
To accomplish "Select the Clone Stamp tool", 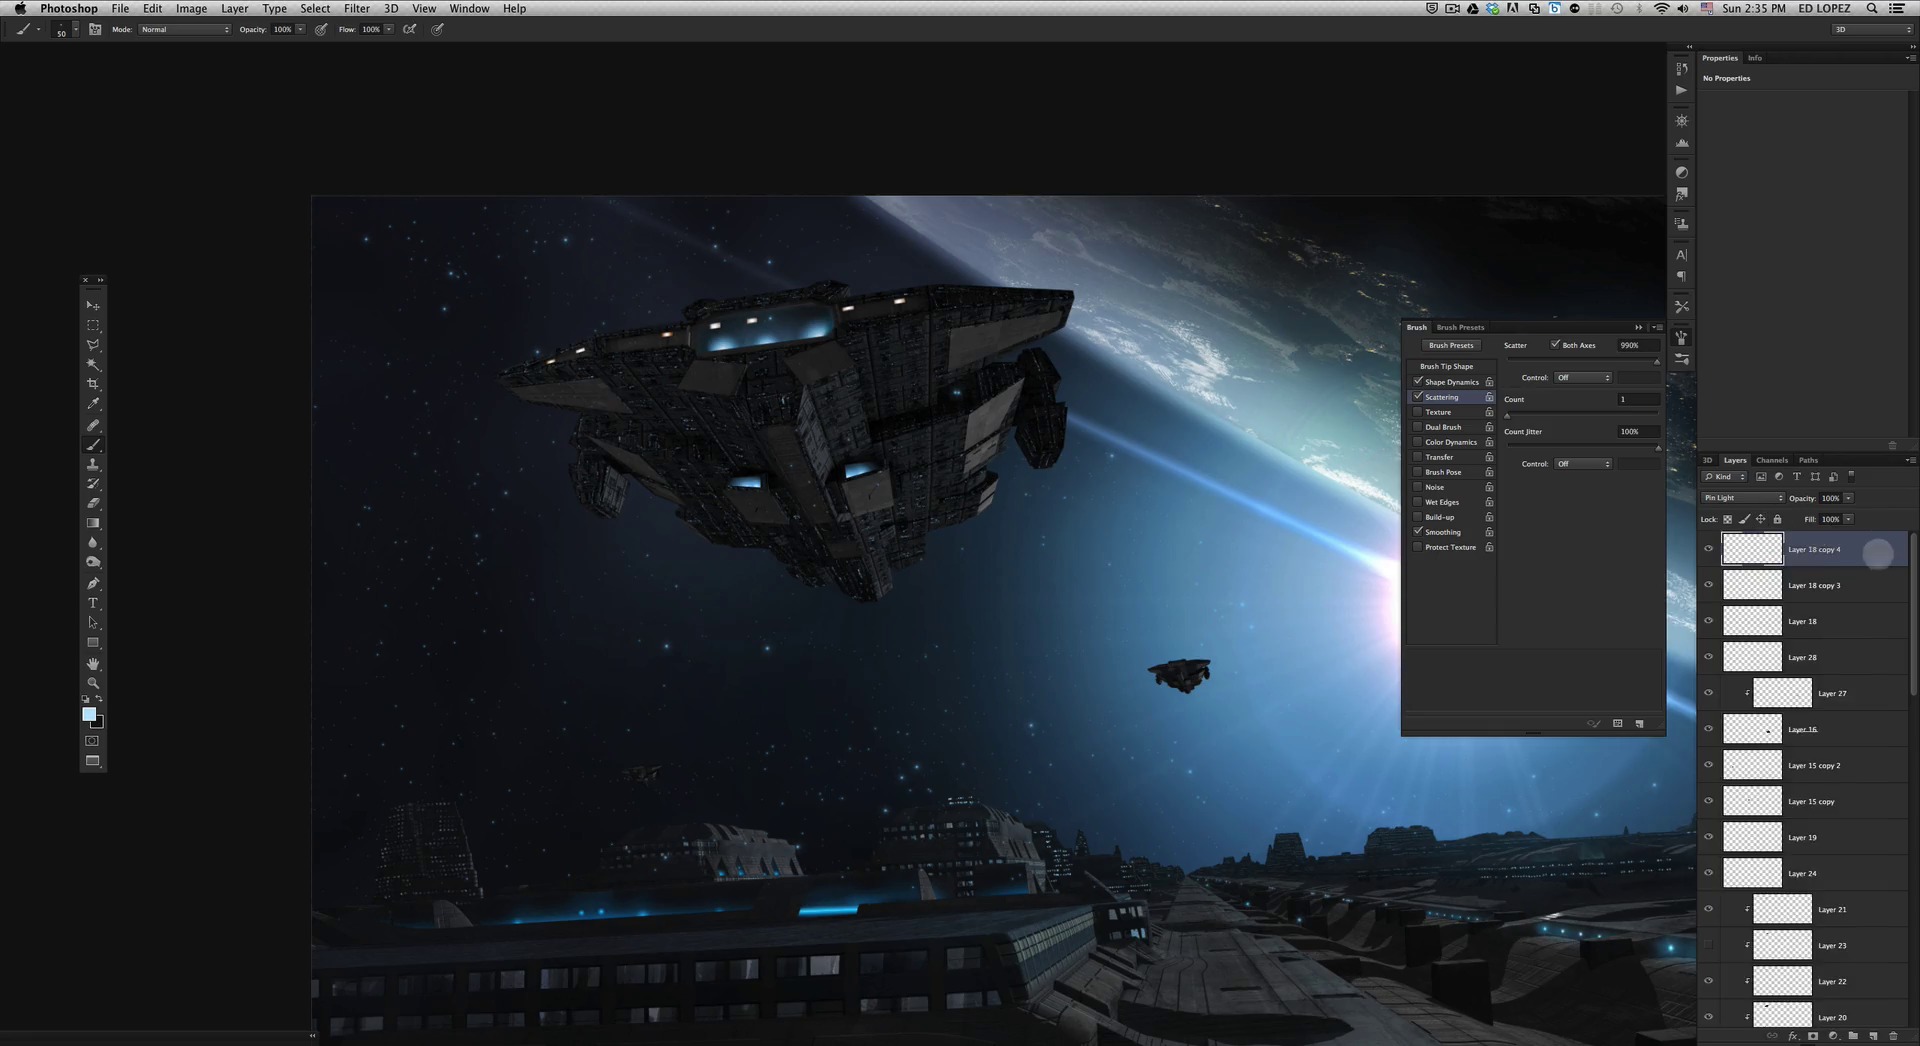I will click(x=93, y=465).
